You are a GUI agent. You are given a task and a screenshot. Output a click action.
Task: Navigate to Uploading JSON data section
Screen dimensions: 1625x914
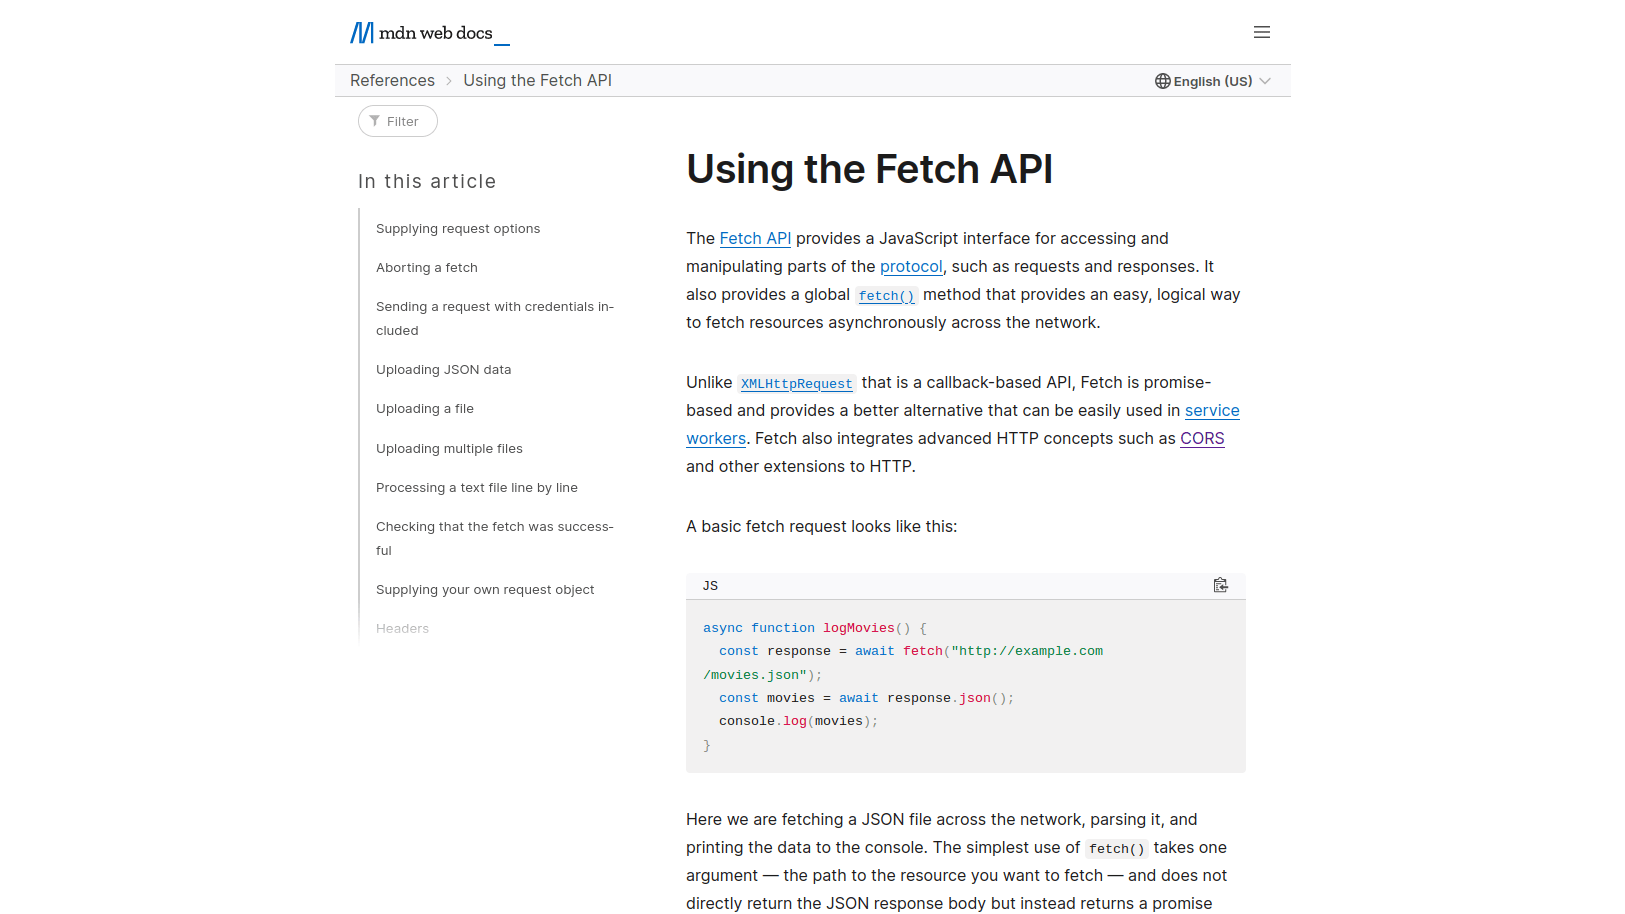[443, 369]
